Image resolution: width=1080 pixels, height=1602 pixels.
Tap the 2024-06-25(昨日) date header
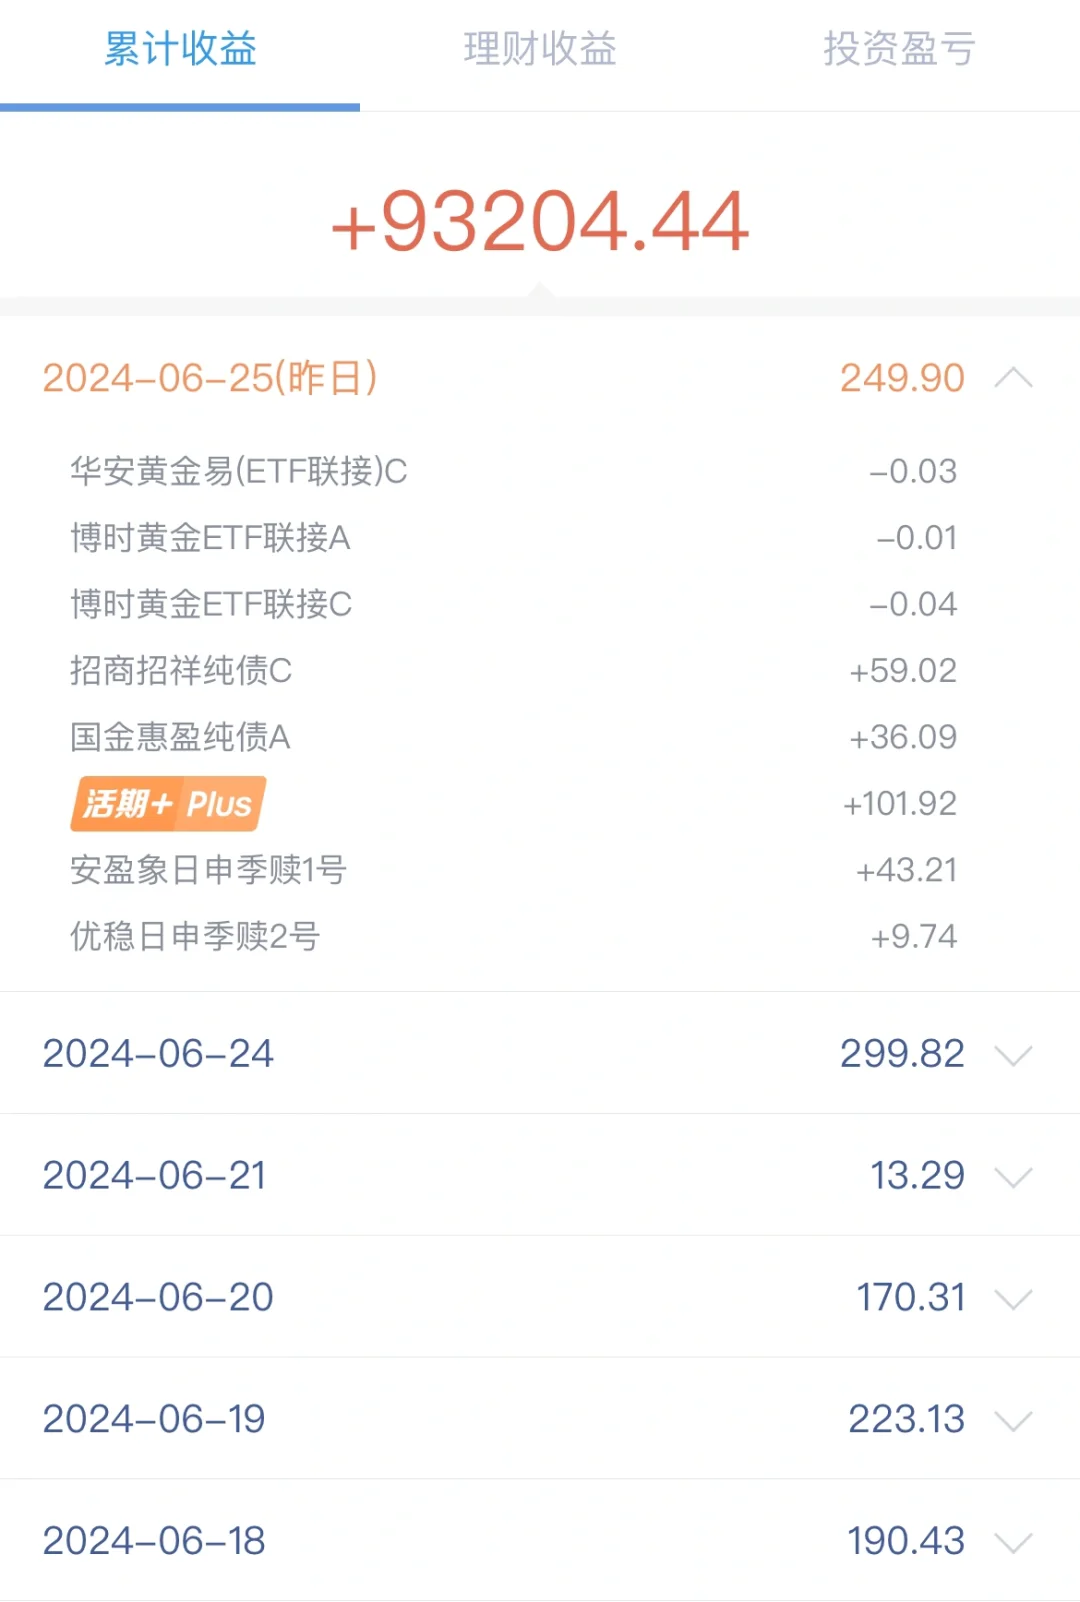tap(210, 378)
